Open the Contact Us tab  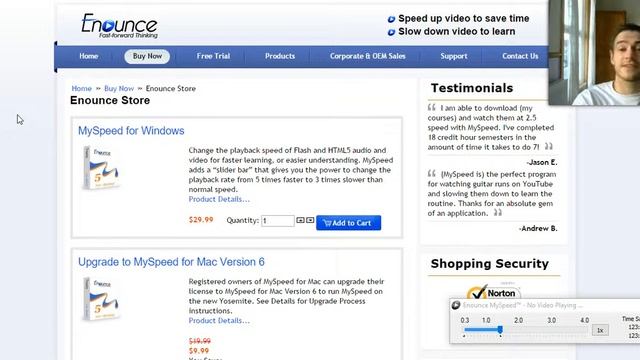click(520, 56)
